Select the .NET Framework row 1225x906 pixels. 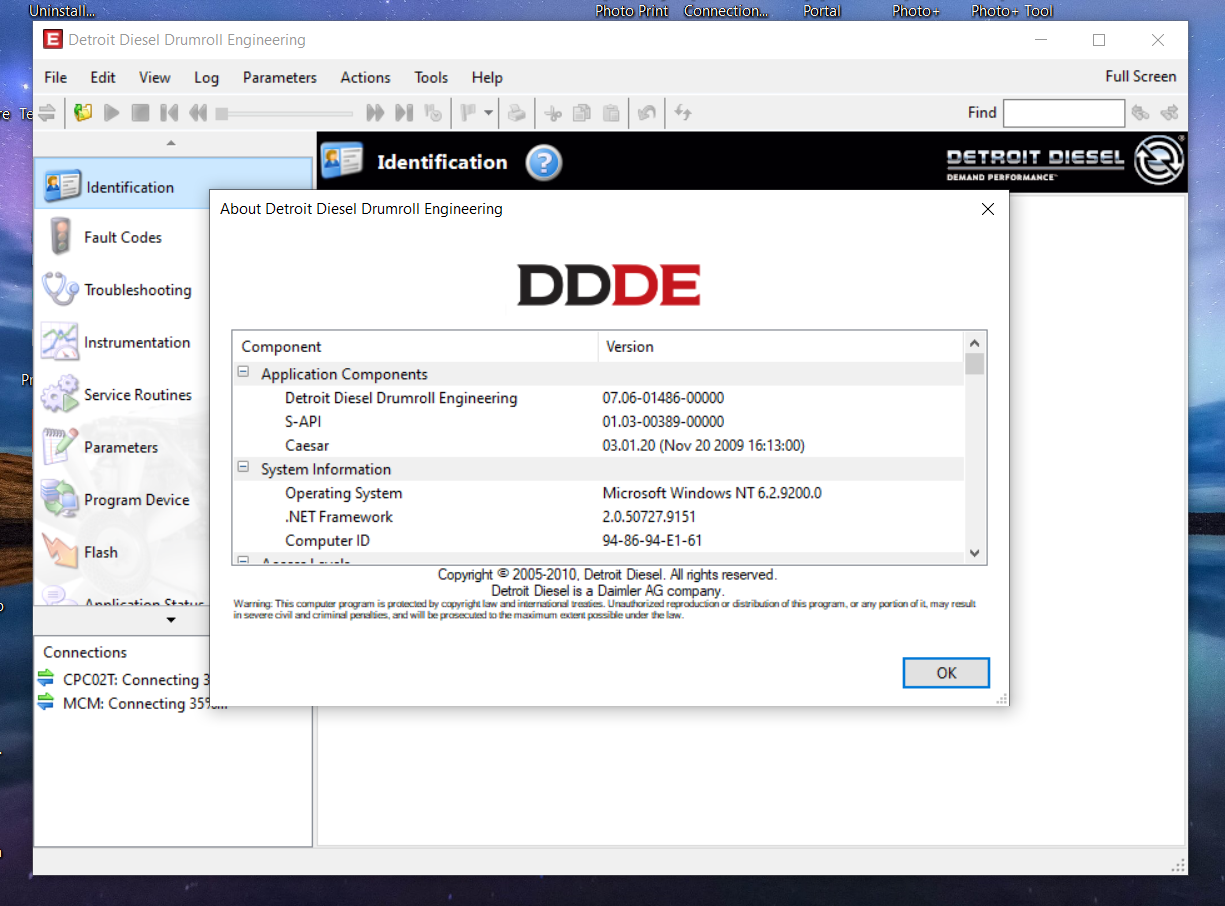click(598, 516)
